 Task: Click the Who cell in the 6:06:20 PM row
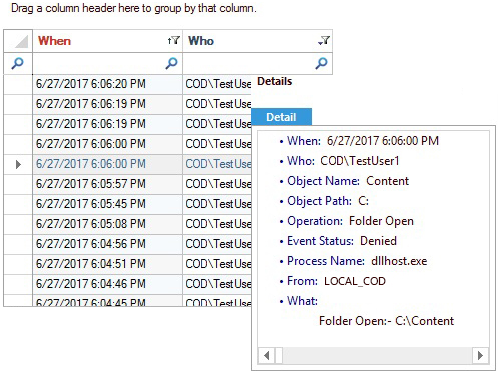217,84
